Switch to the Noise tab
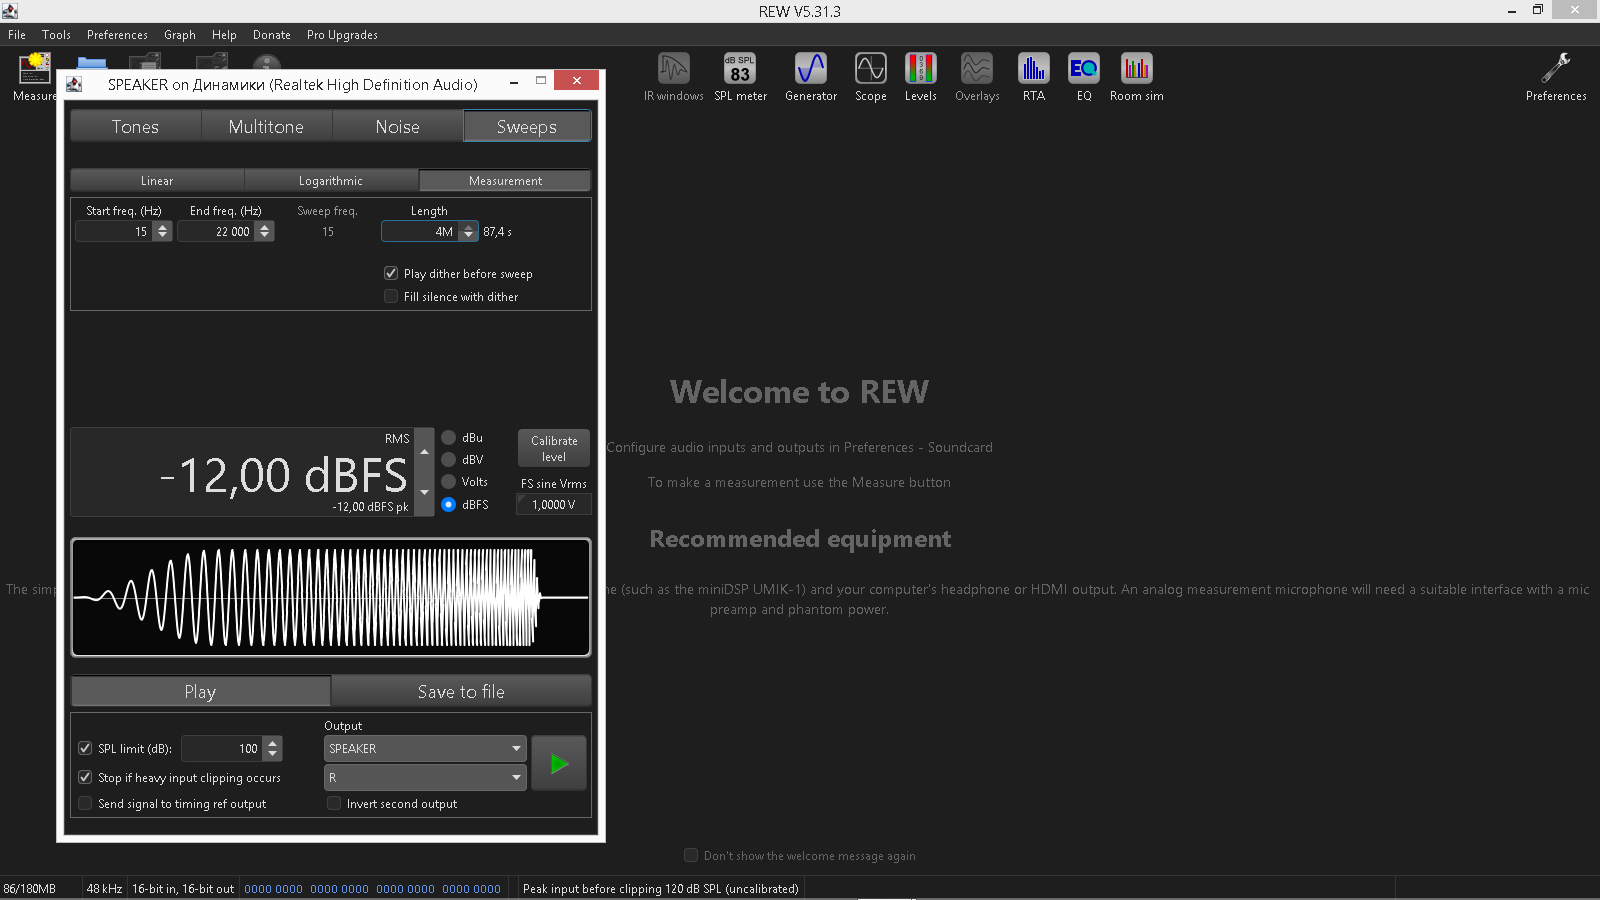Viewport: 1600px width, 900px height. coord(397,127)
